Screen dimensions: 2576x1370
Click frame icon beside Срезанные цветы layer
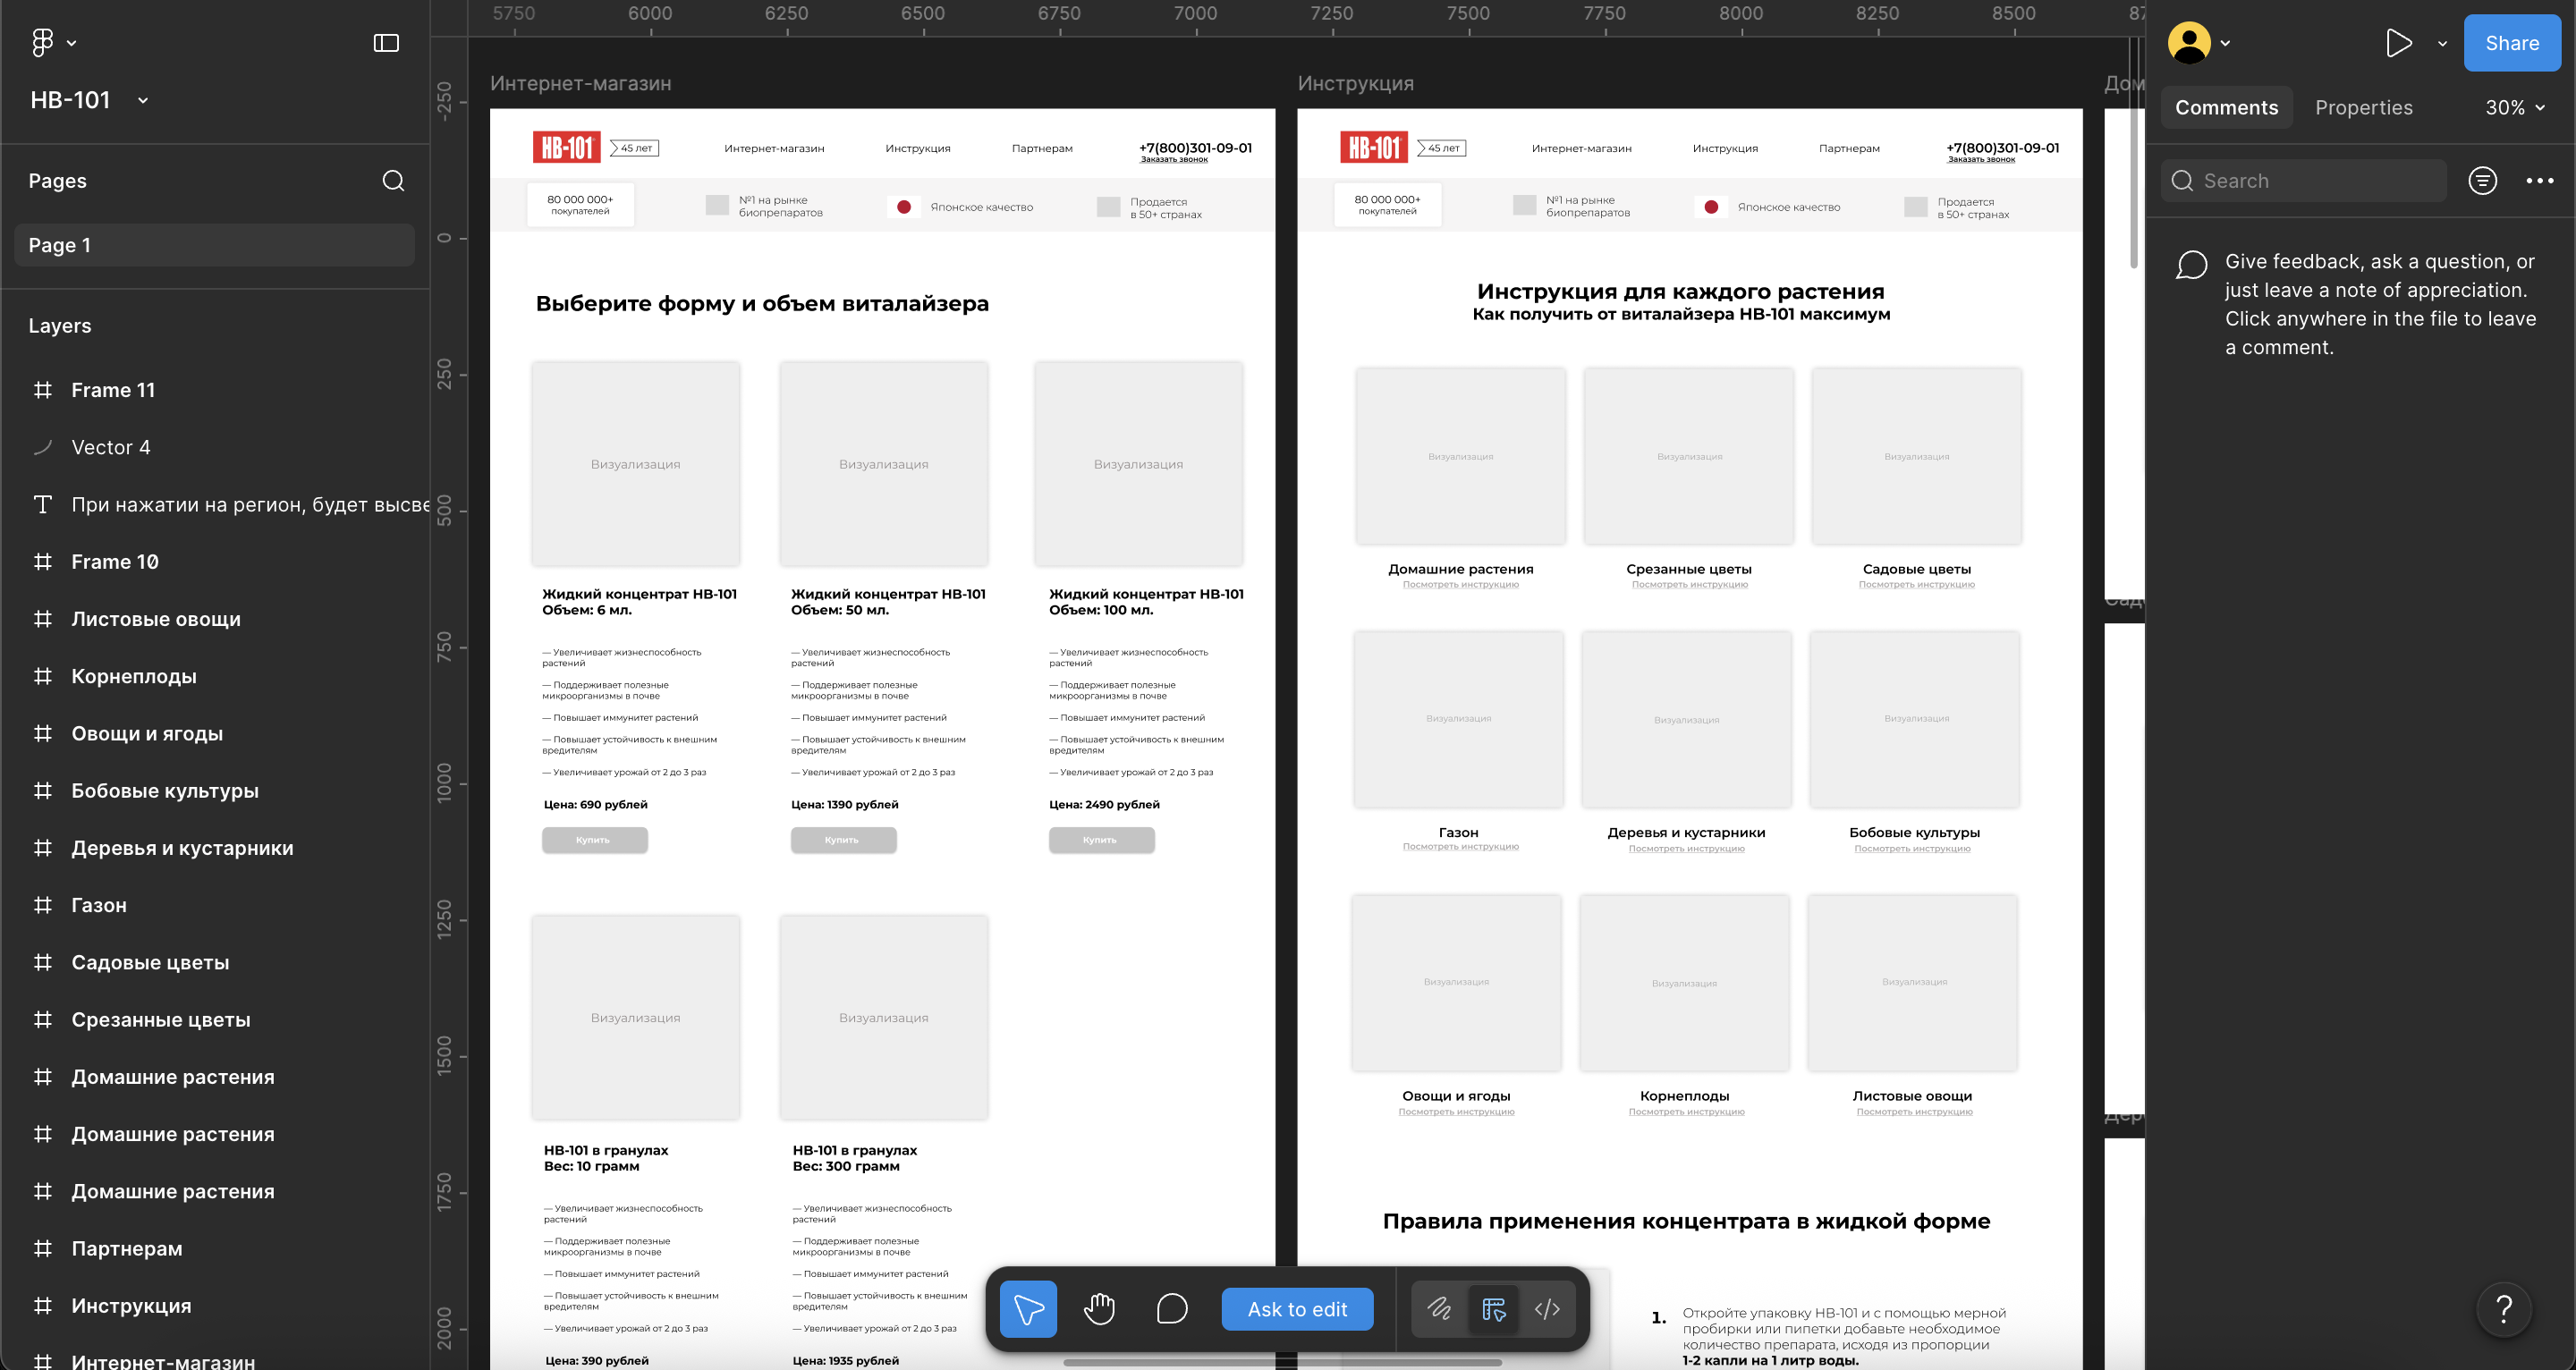coord(43,1019)
